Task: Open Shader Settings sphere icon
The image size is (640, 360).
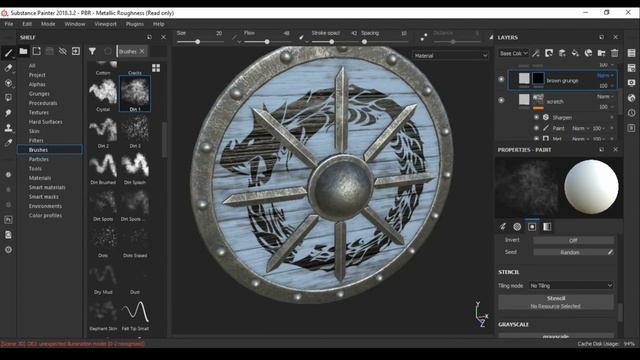Action: pos(631,98)
